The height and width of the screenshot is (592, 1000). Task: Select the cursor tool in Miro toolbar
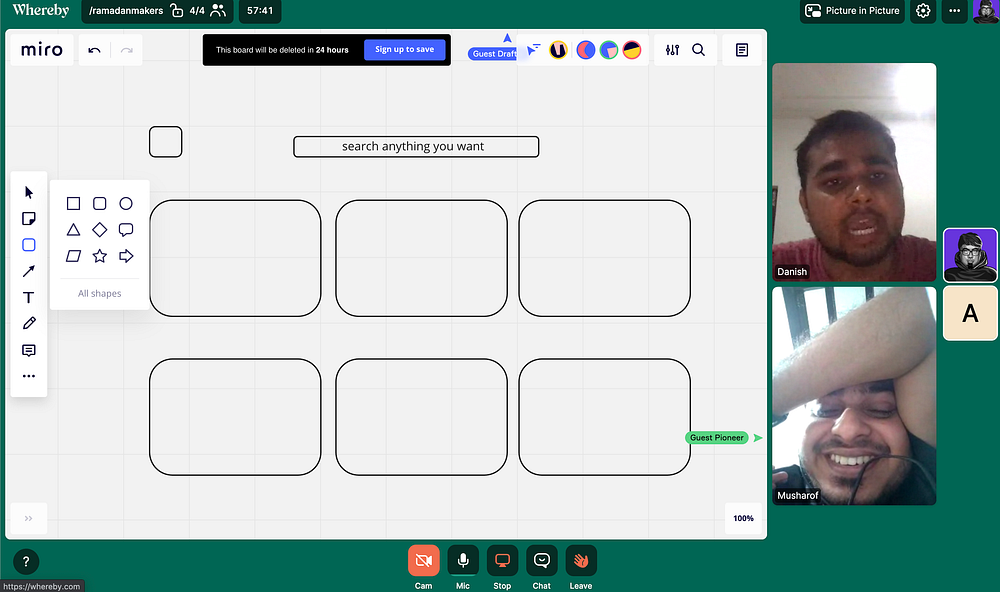point(29,192)
